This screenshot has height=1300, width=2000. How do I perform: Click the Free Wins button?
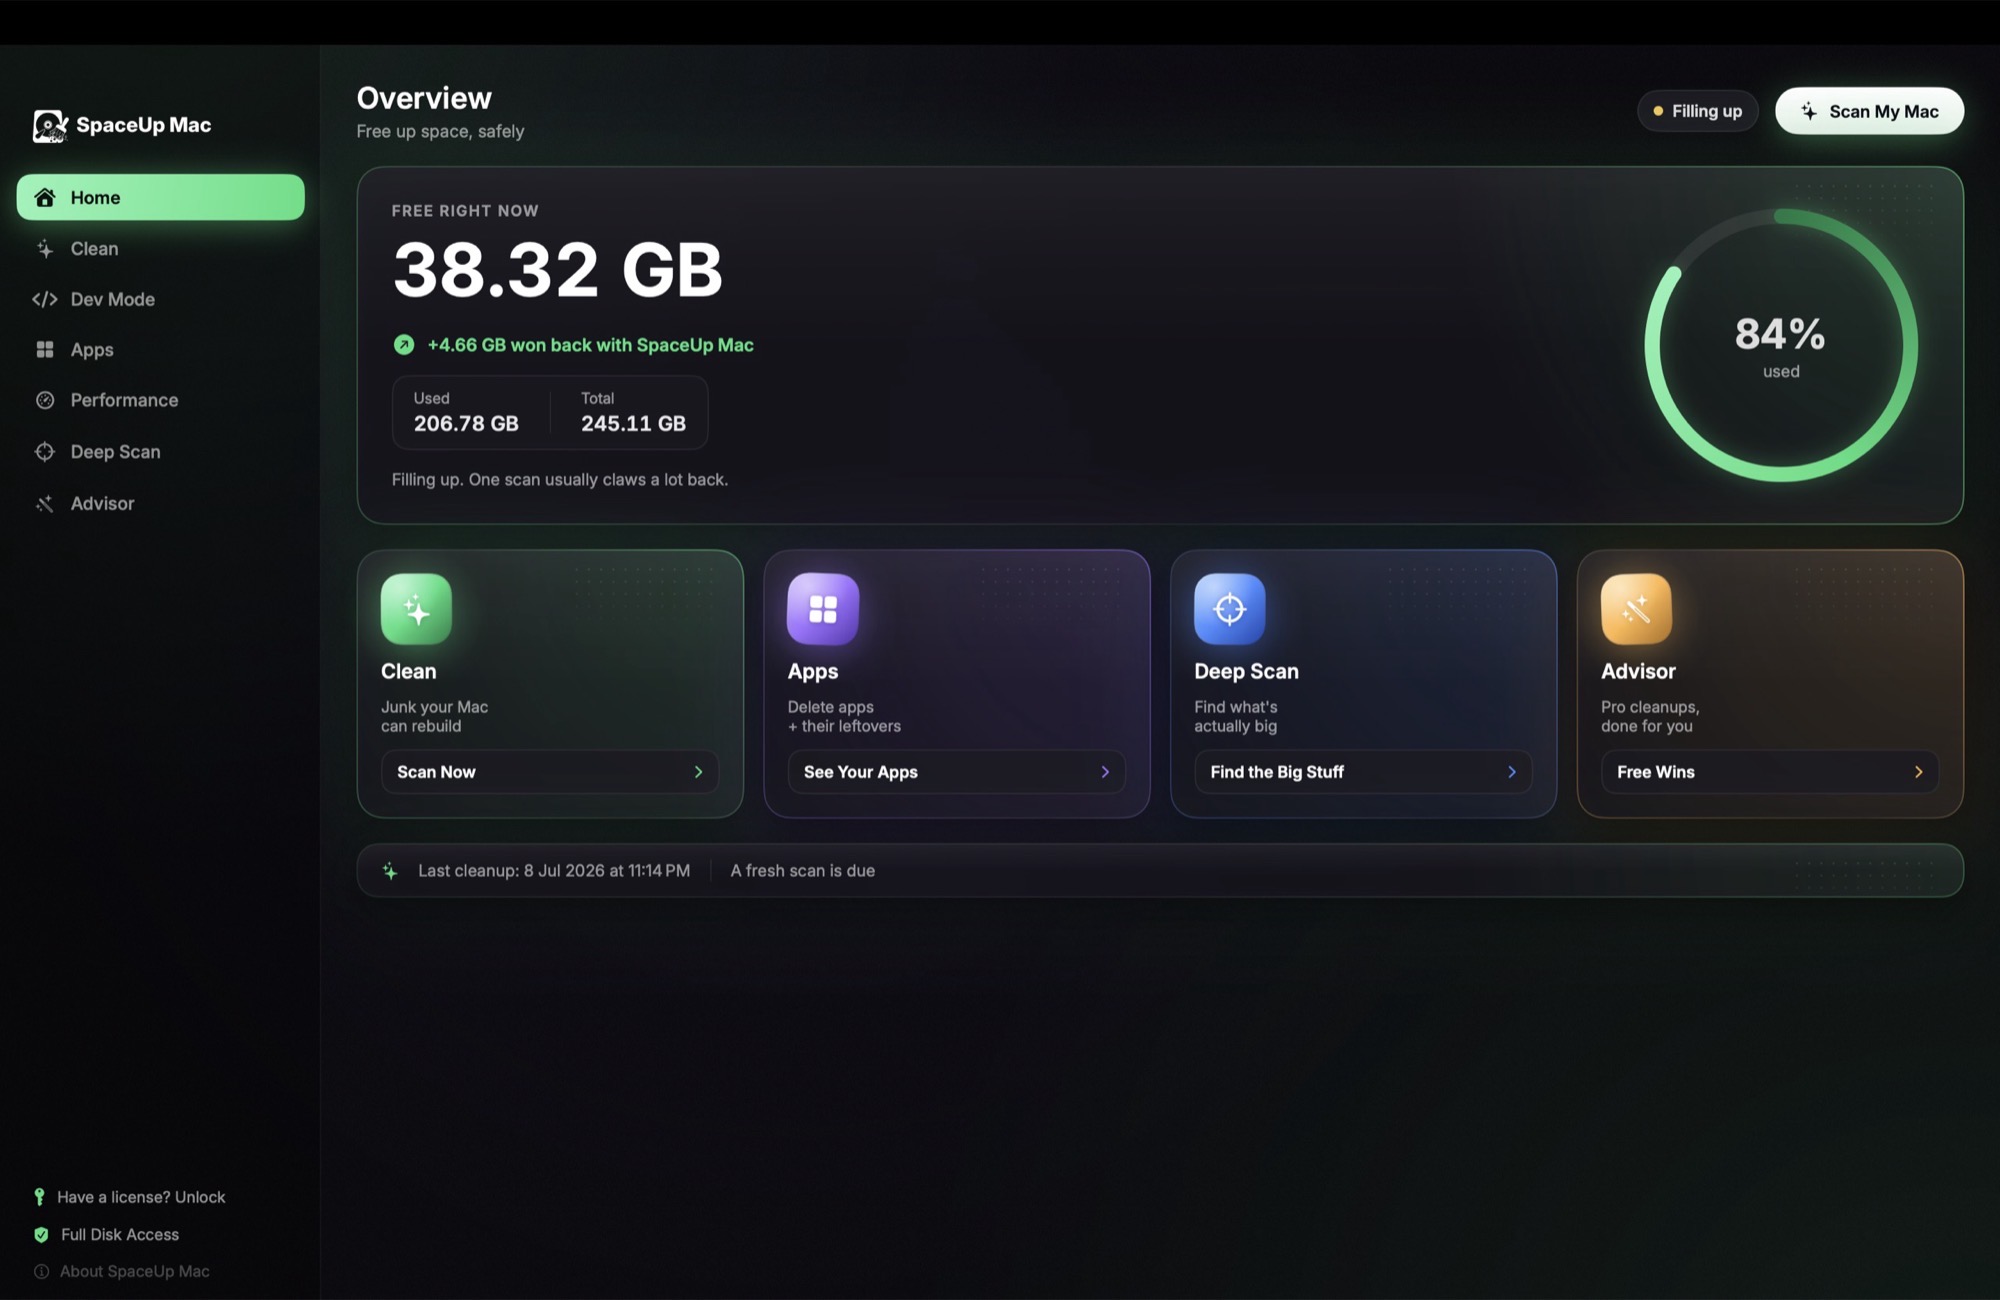pyautogui.click(x=1770, y=772)
